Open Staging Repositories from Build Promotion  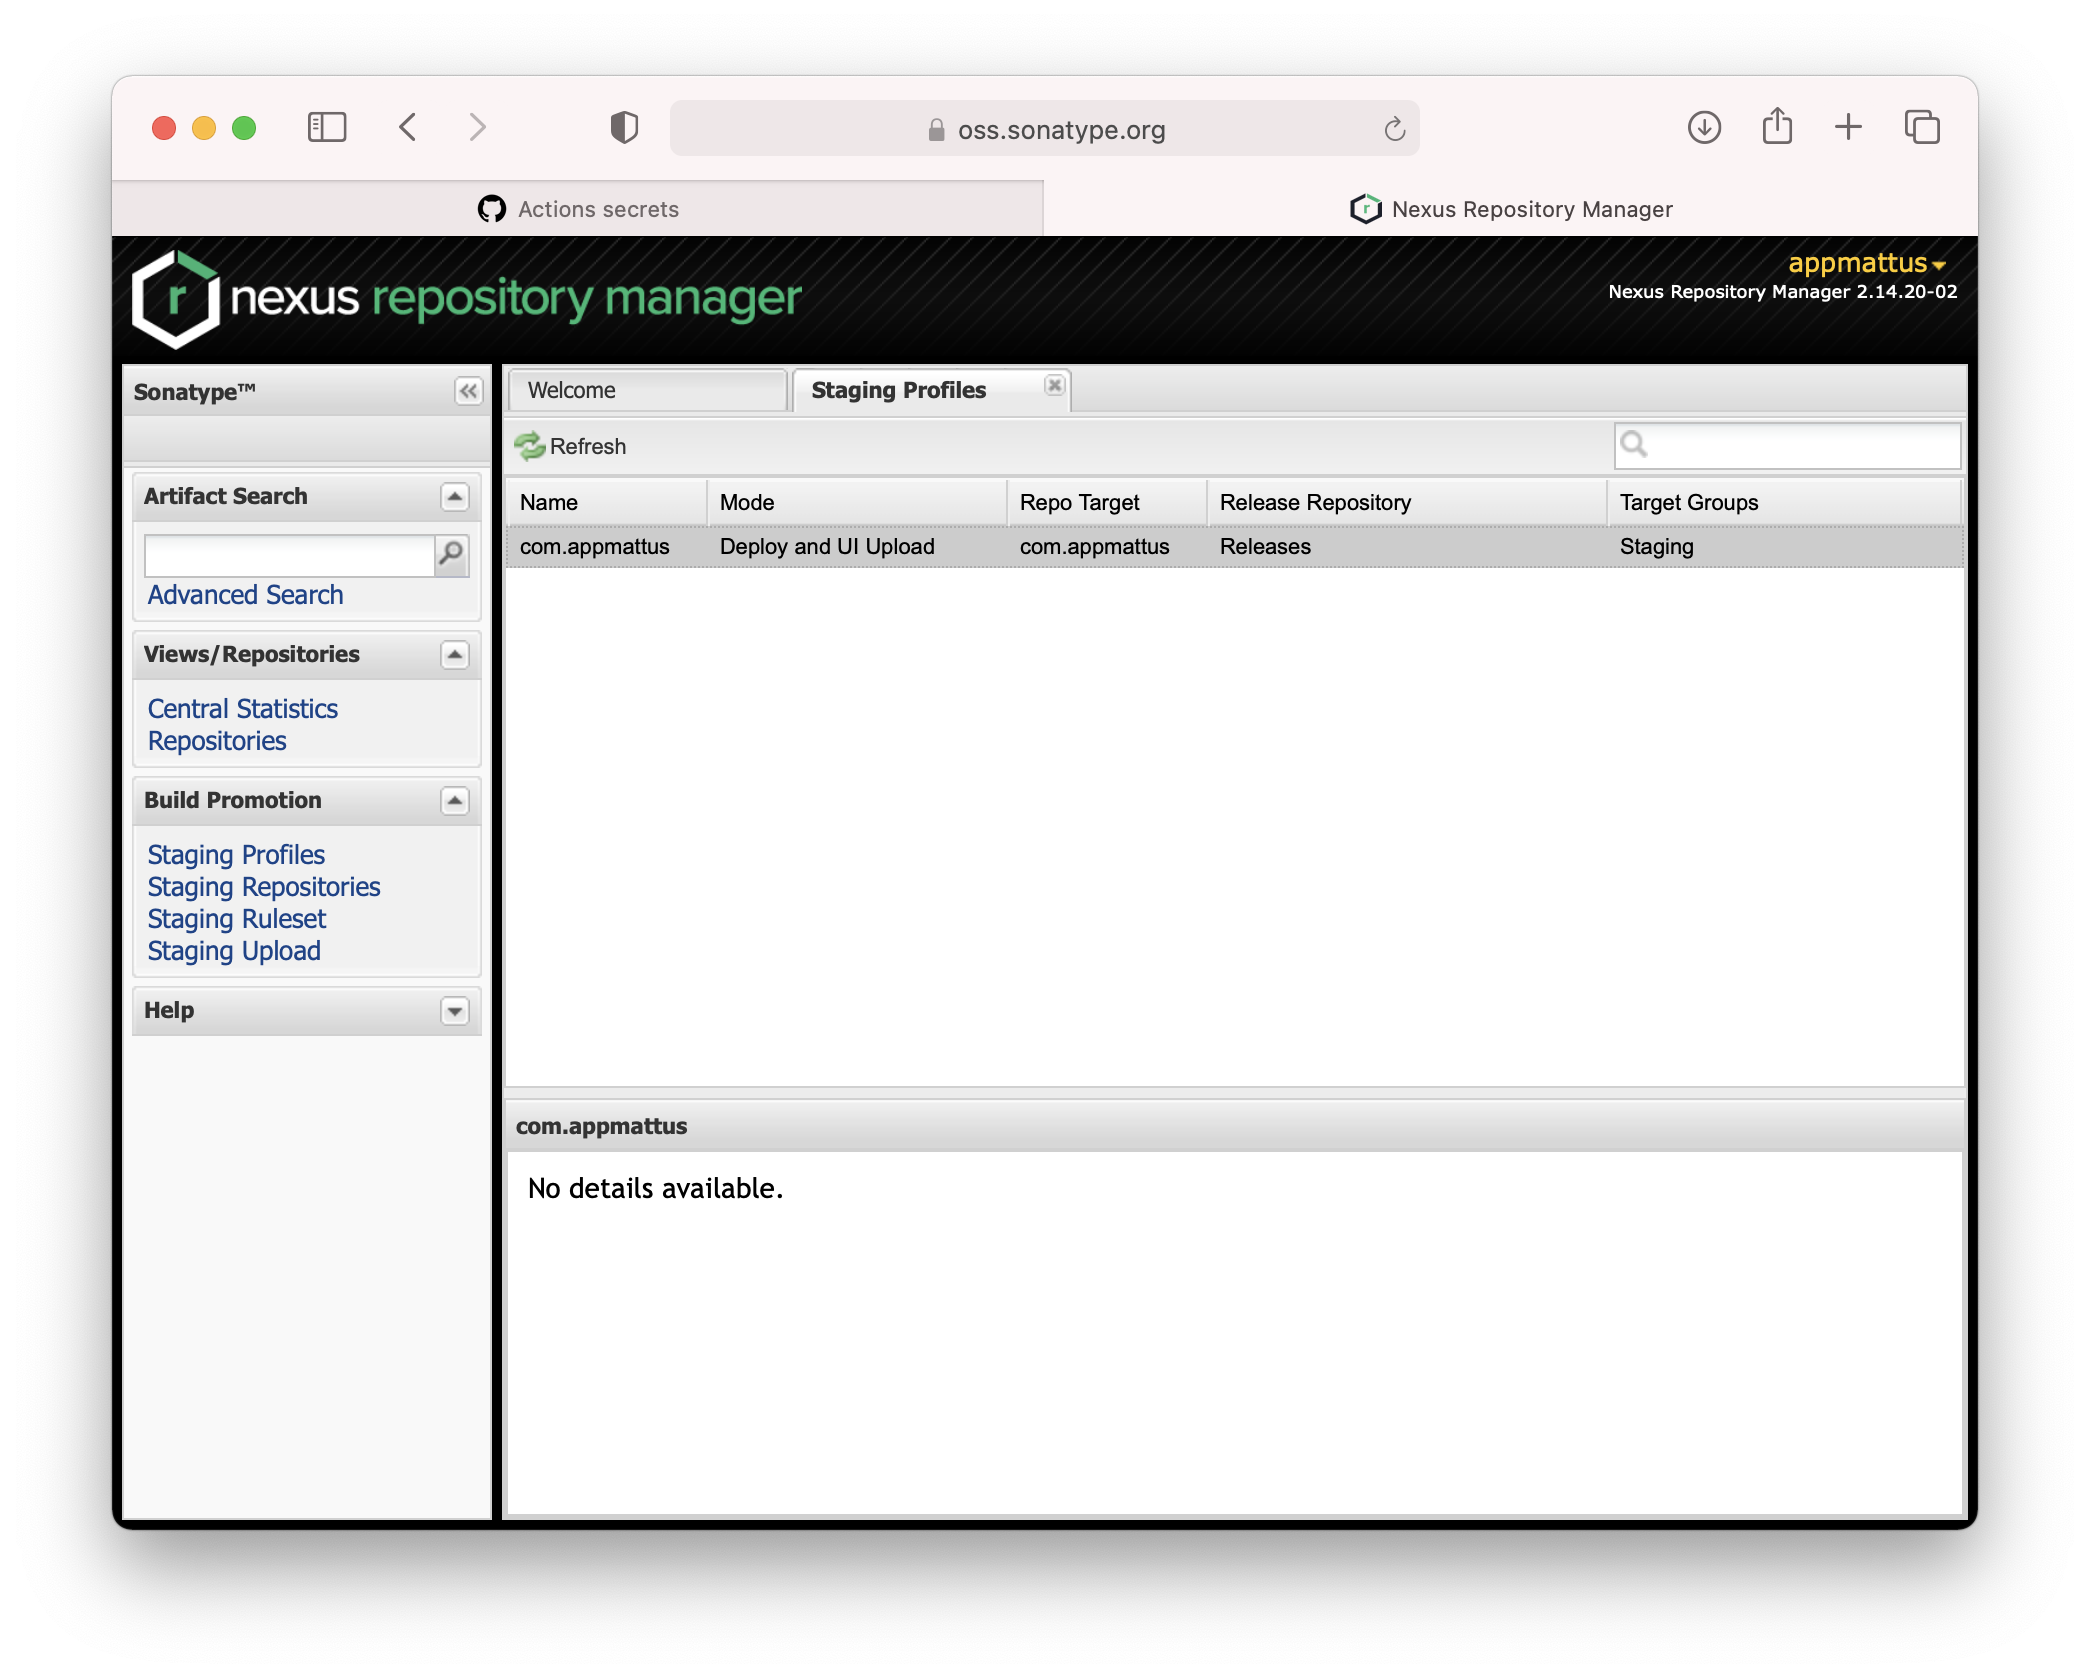point(263,887)
